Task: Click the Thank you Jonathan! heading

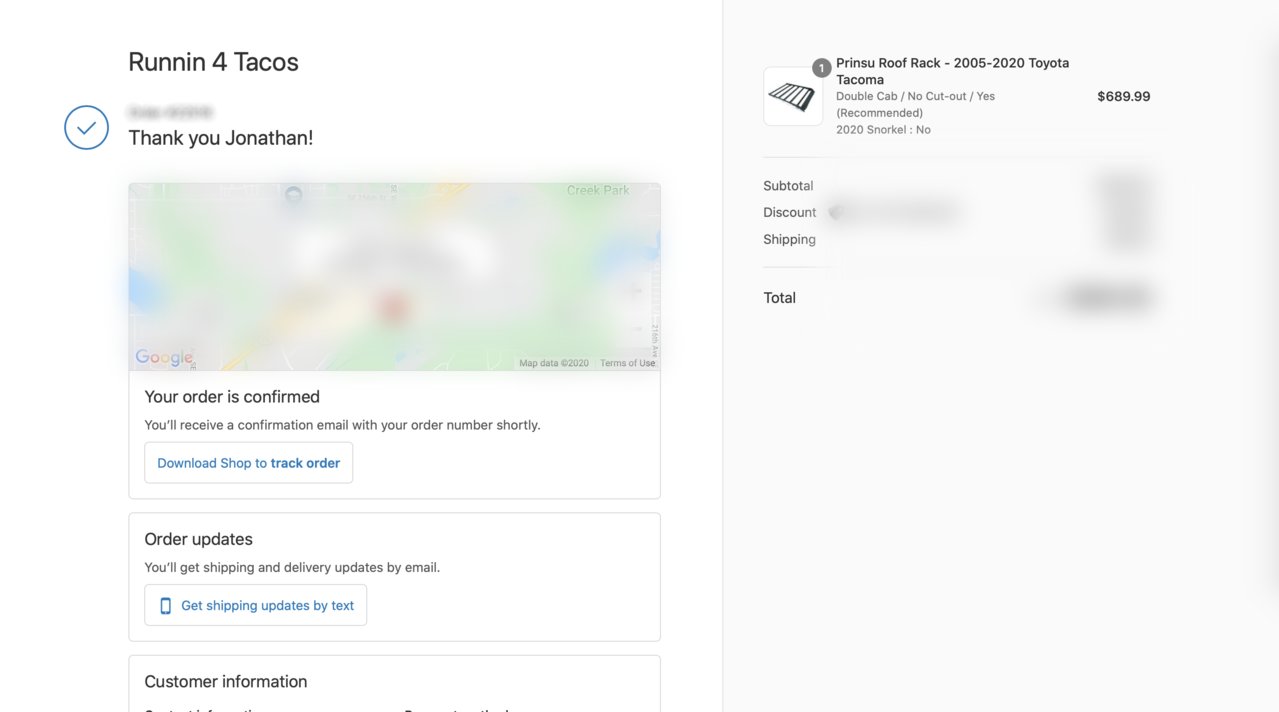Action: click(x=221, y=138)
